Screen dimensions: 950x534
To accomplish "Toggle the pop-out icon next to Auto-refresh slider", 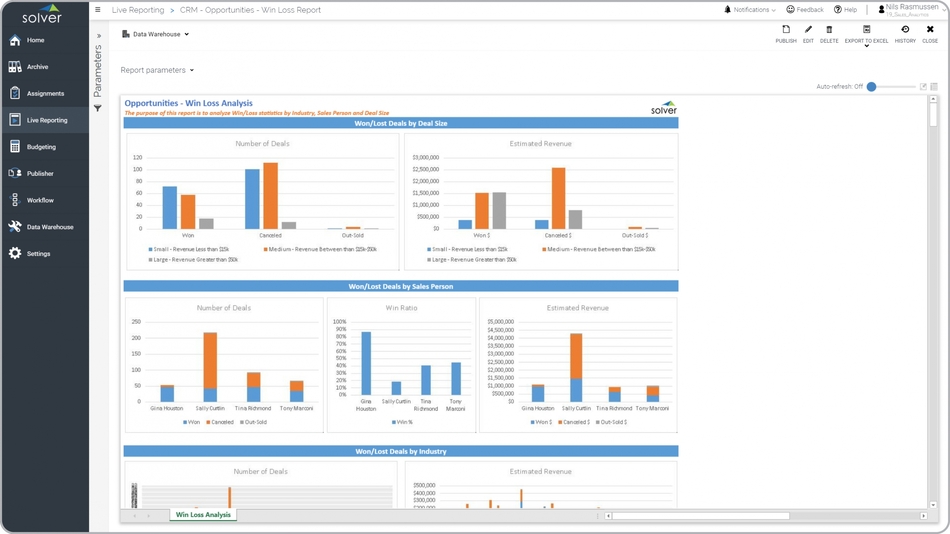I will [923, 87].
